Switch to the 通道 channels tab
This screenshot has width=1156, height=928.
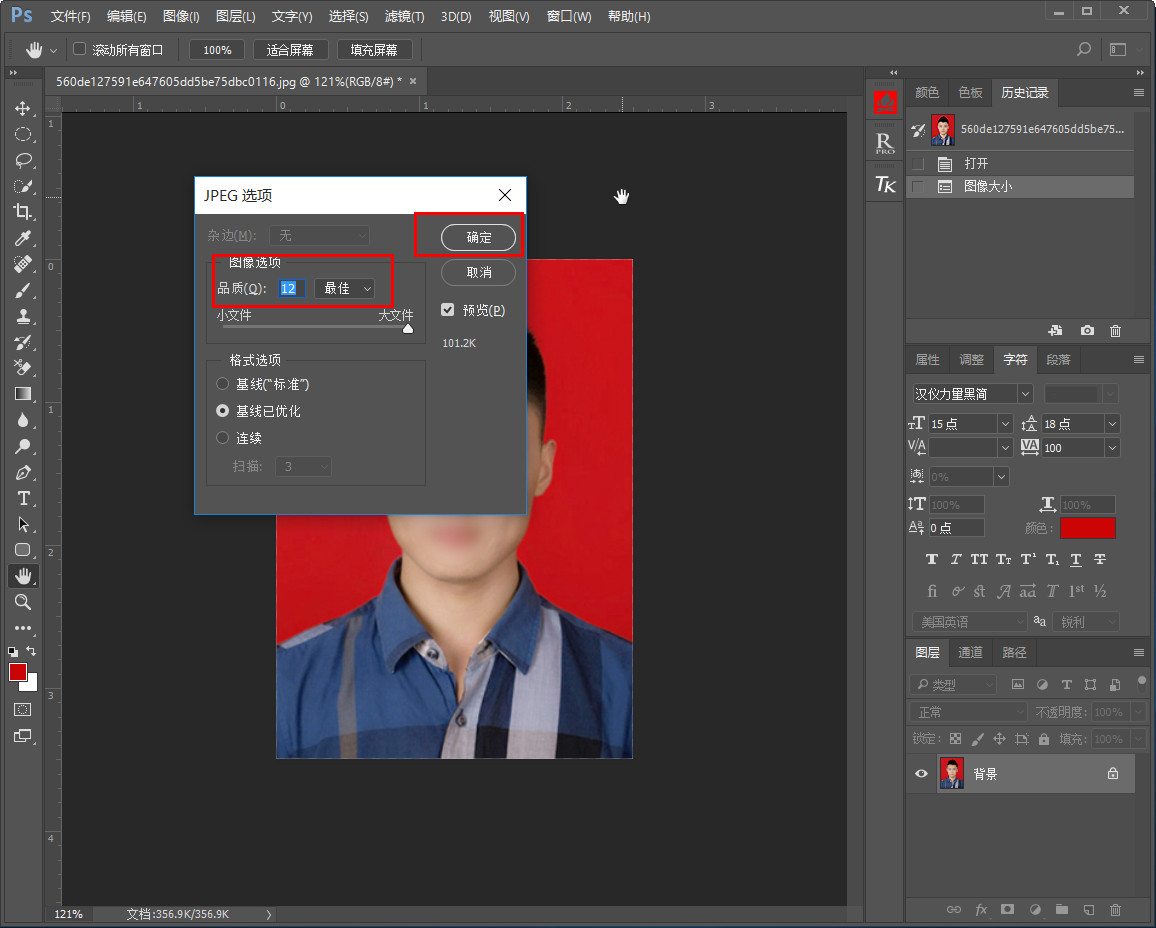(x=970, y=652)
